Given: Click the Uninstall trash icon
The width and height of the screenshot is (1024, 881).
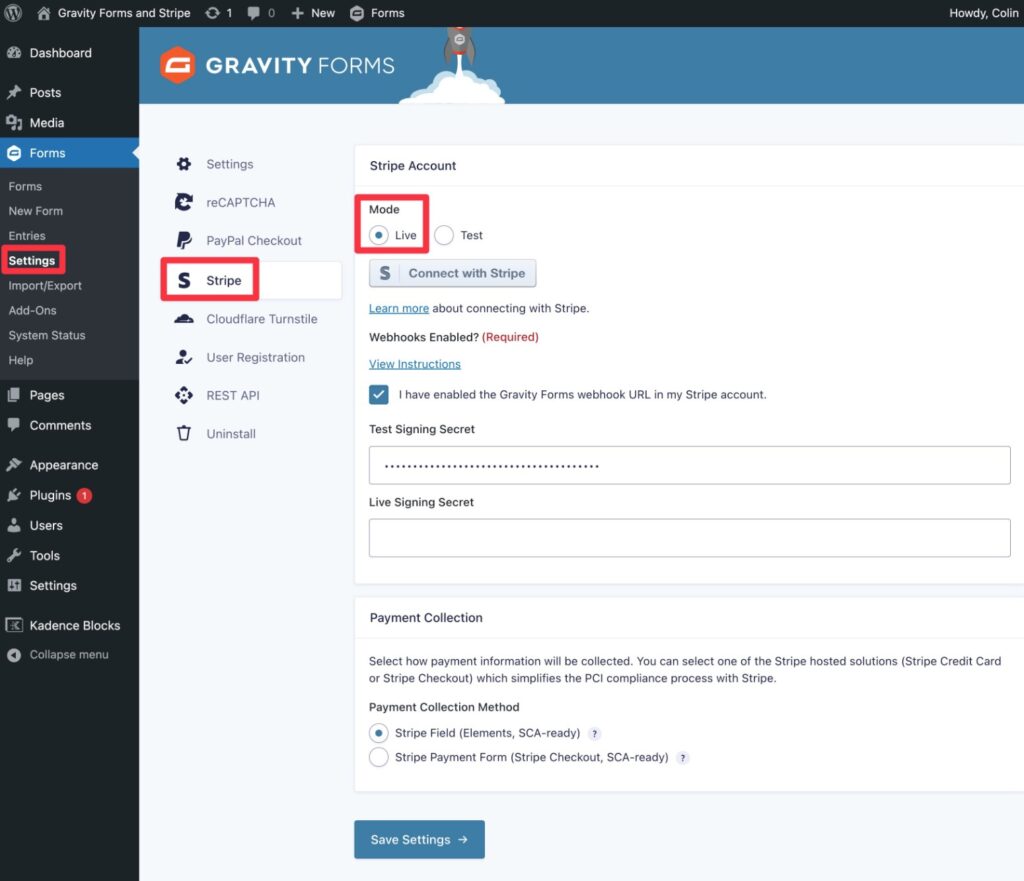Looking at the screenshot, I should (x=183, y=433).
